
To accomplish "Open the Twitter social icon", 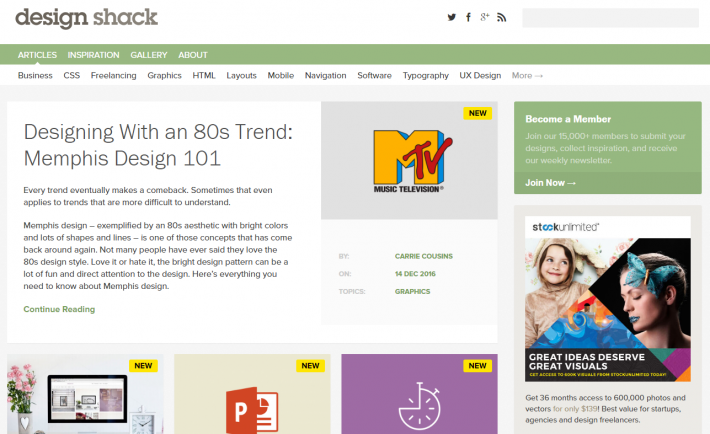I will click(x=451, y=18).
